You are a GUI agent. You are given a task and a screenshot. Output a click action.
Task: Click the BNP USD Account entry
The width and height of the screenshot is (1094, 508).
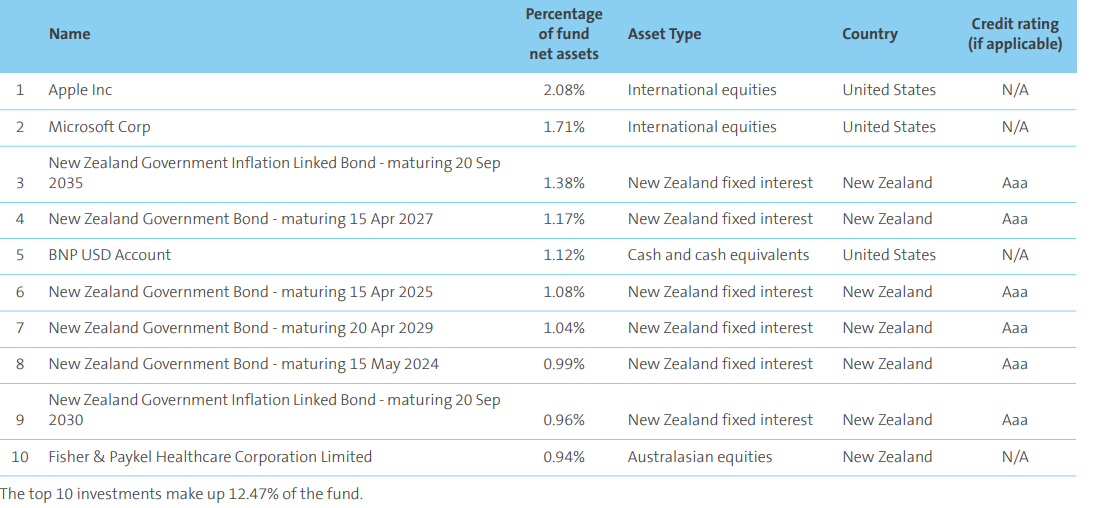pyautogui.click(x=109, y=255)
